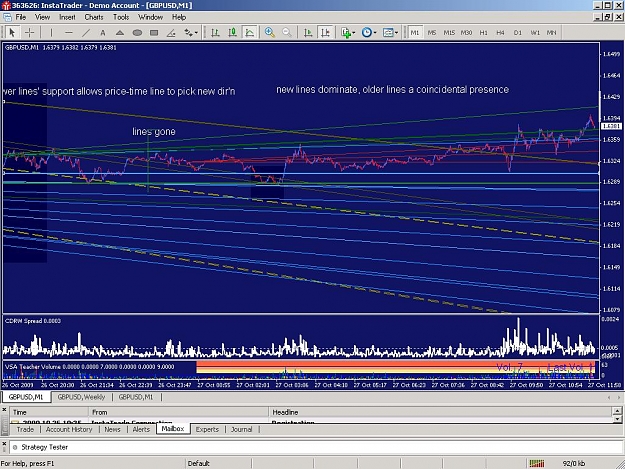Viewport: 625px width, 469px height.
Task: Select the Trendline by angle tool
Action: (171, 32)
